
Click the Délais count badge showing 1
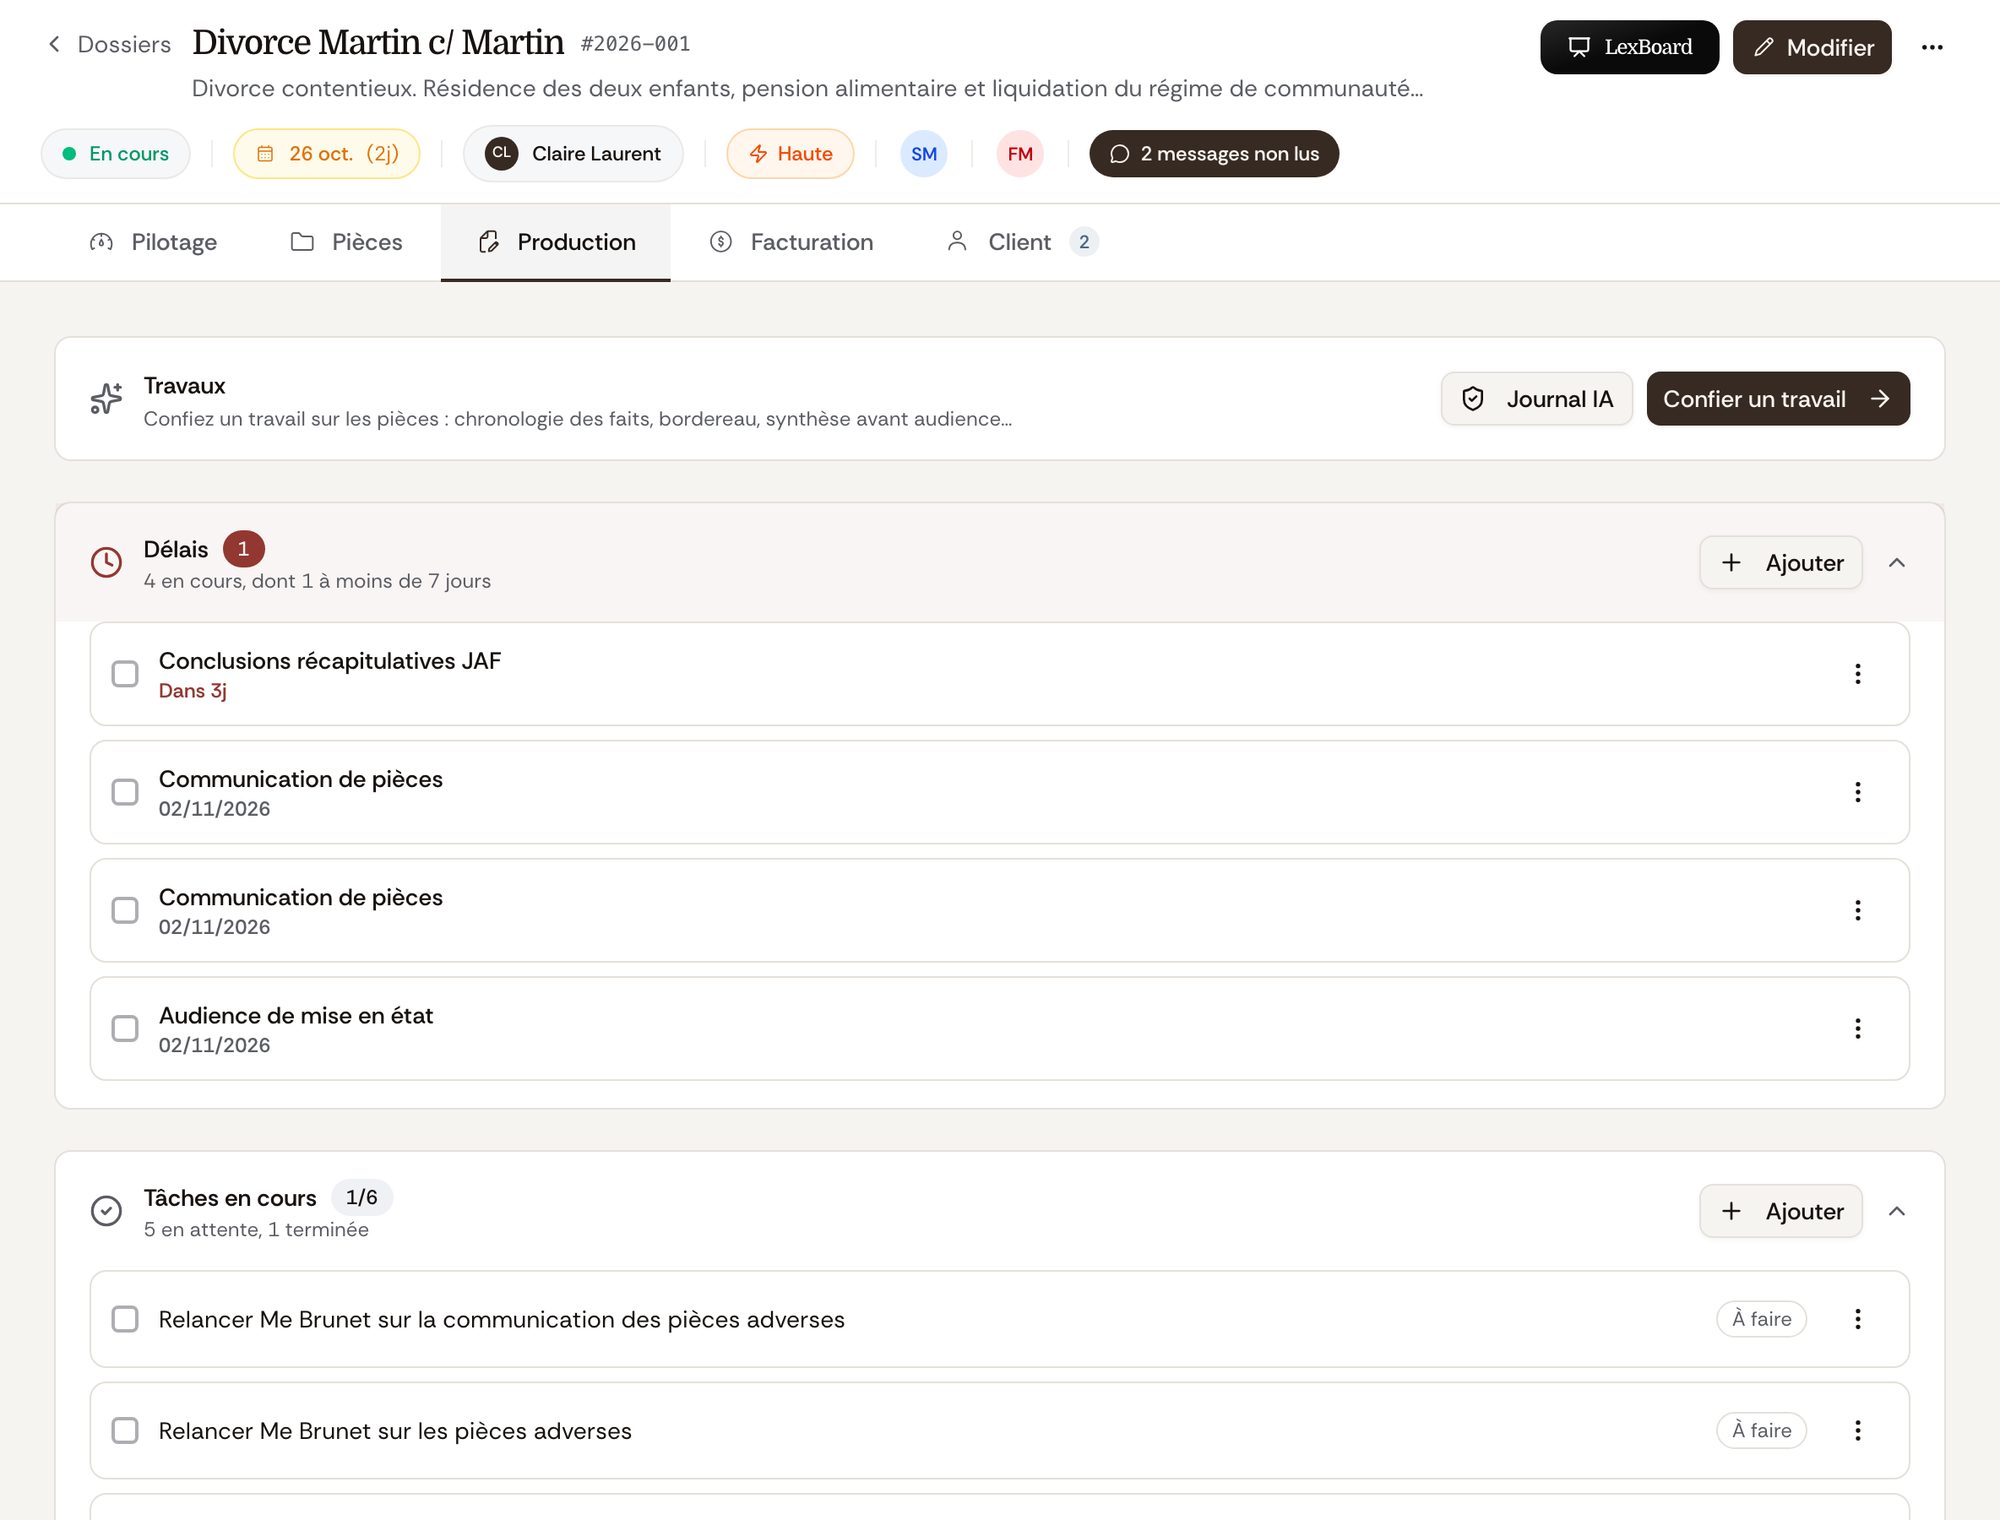[x=243, y=549]
